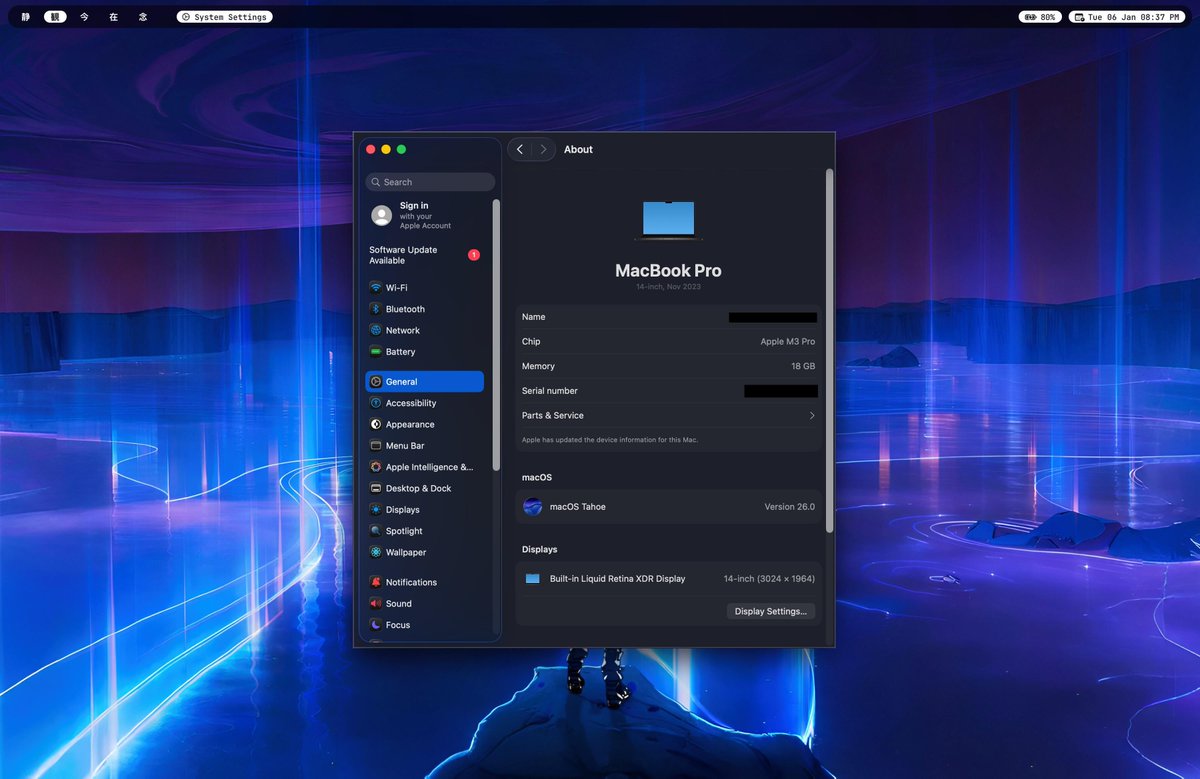
Task: Switch to the 静 workspace in the menu bar
Action: click(26, 17)
